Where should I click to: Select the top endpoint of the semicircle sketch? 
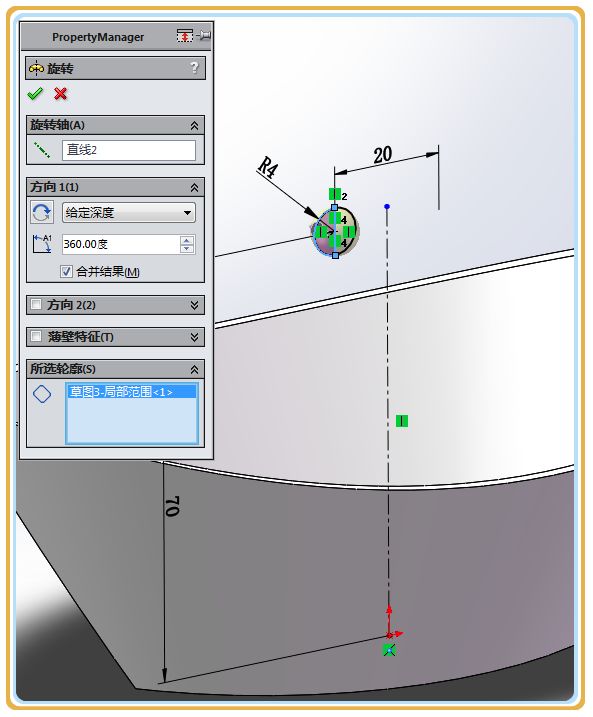[x=335, y=208]
